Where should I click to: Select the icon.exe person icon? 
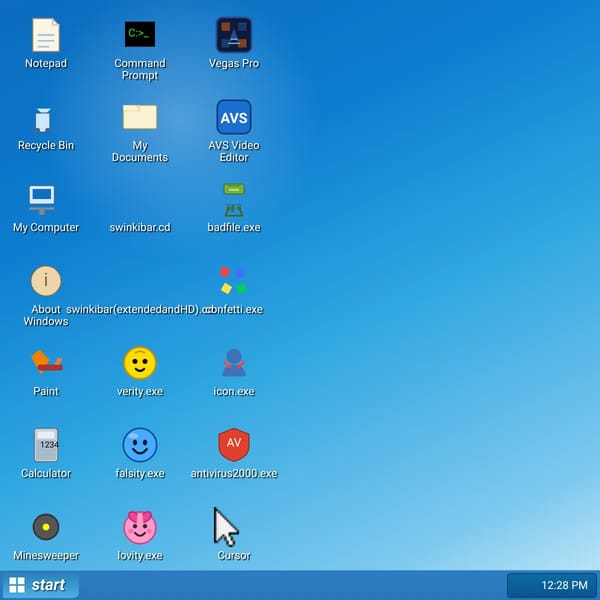[234, 362]
